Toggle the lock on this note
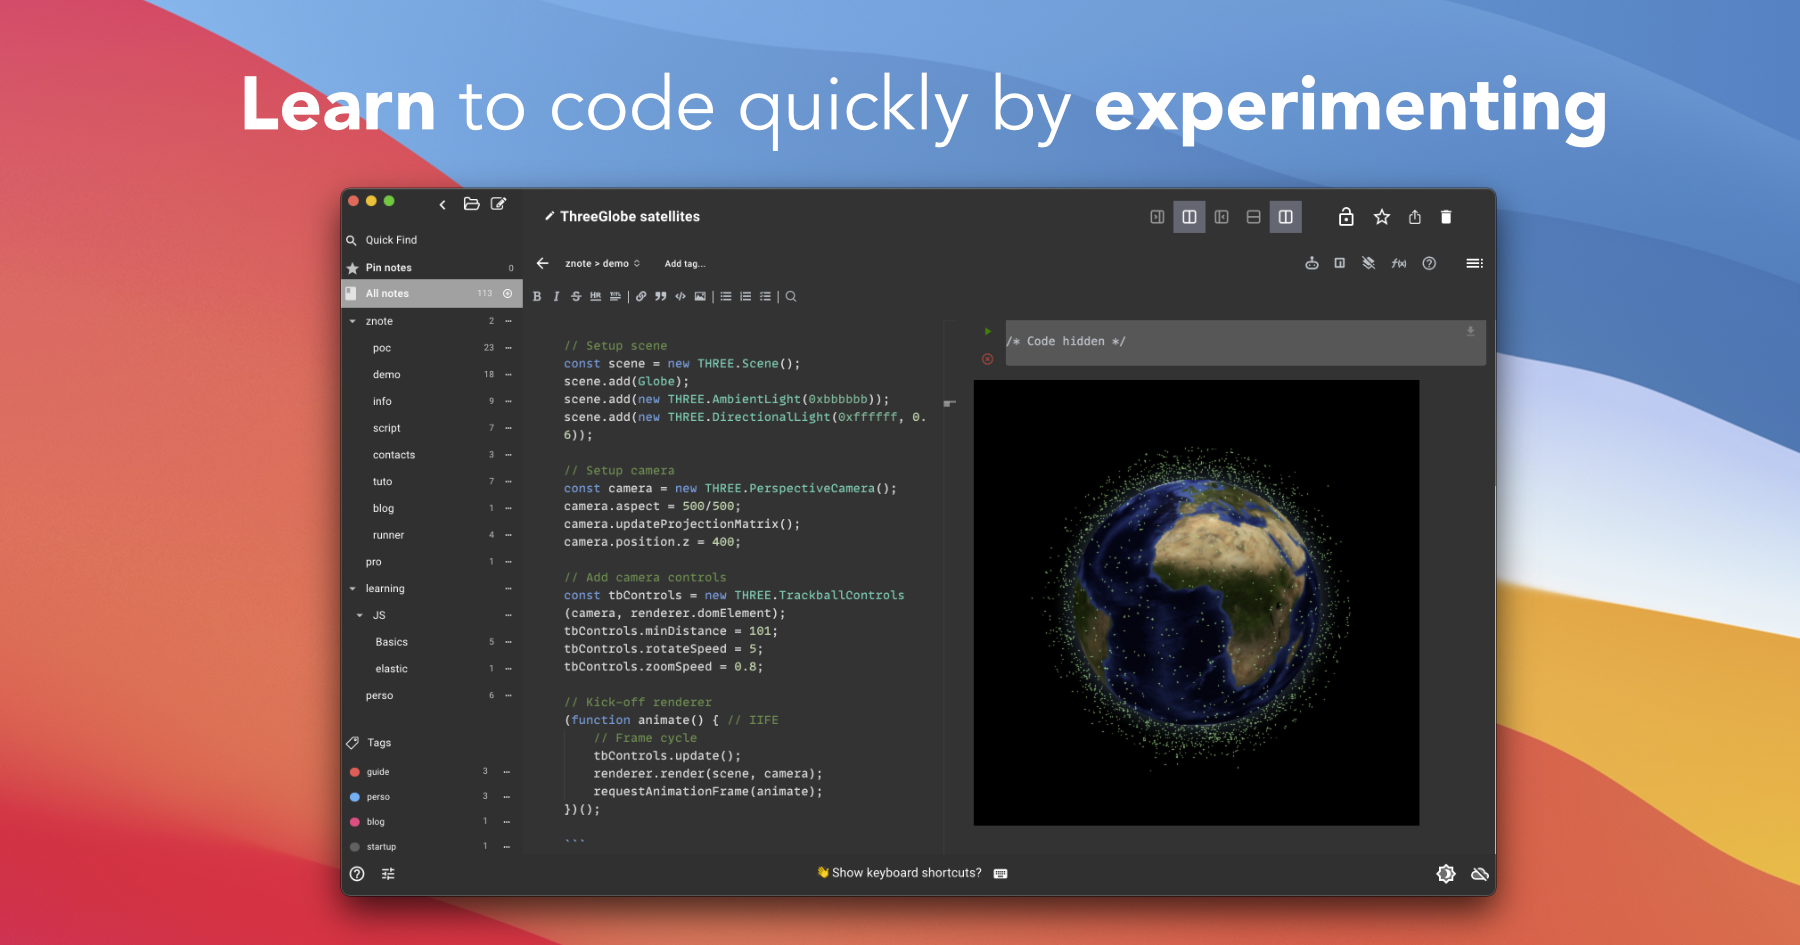1800x945 pixels. (1346, 217)
